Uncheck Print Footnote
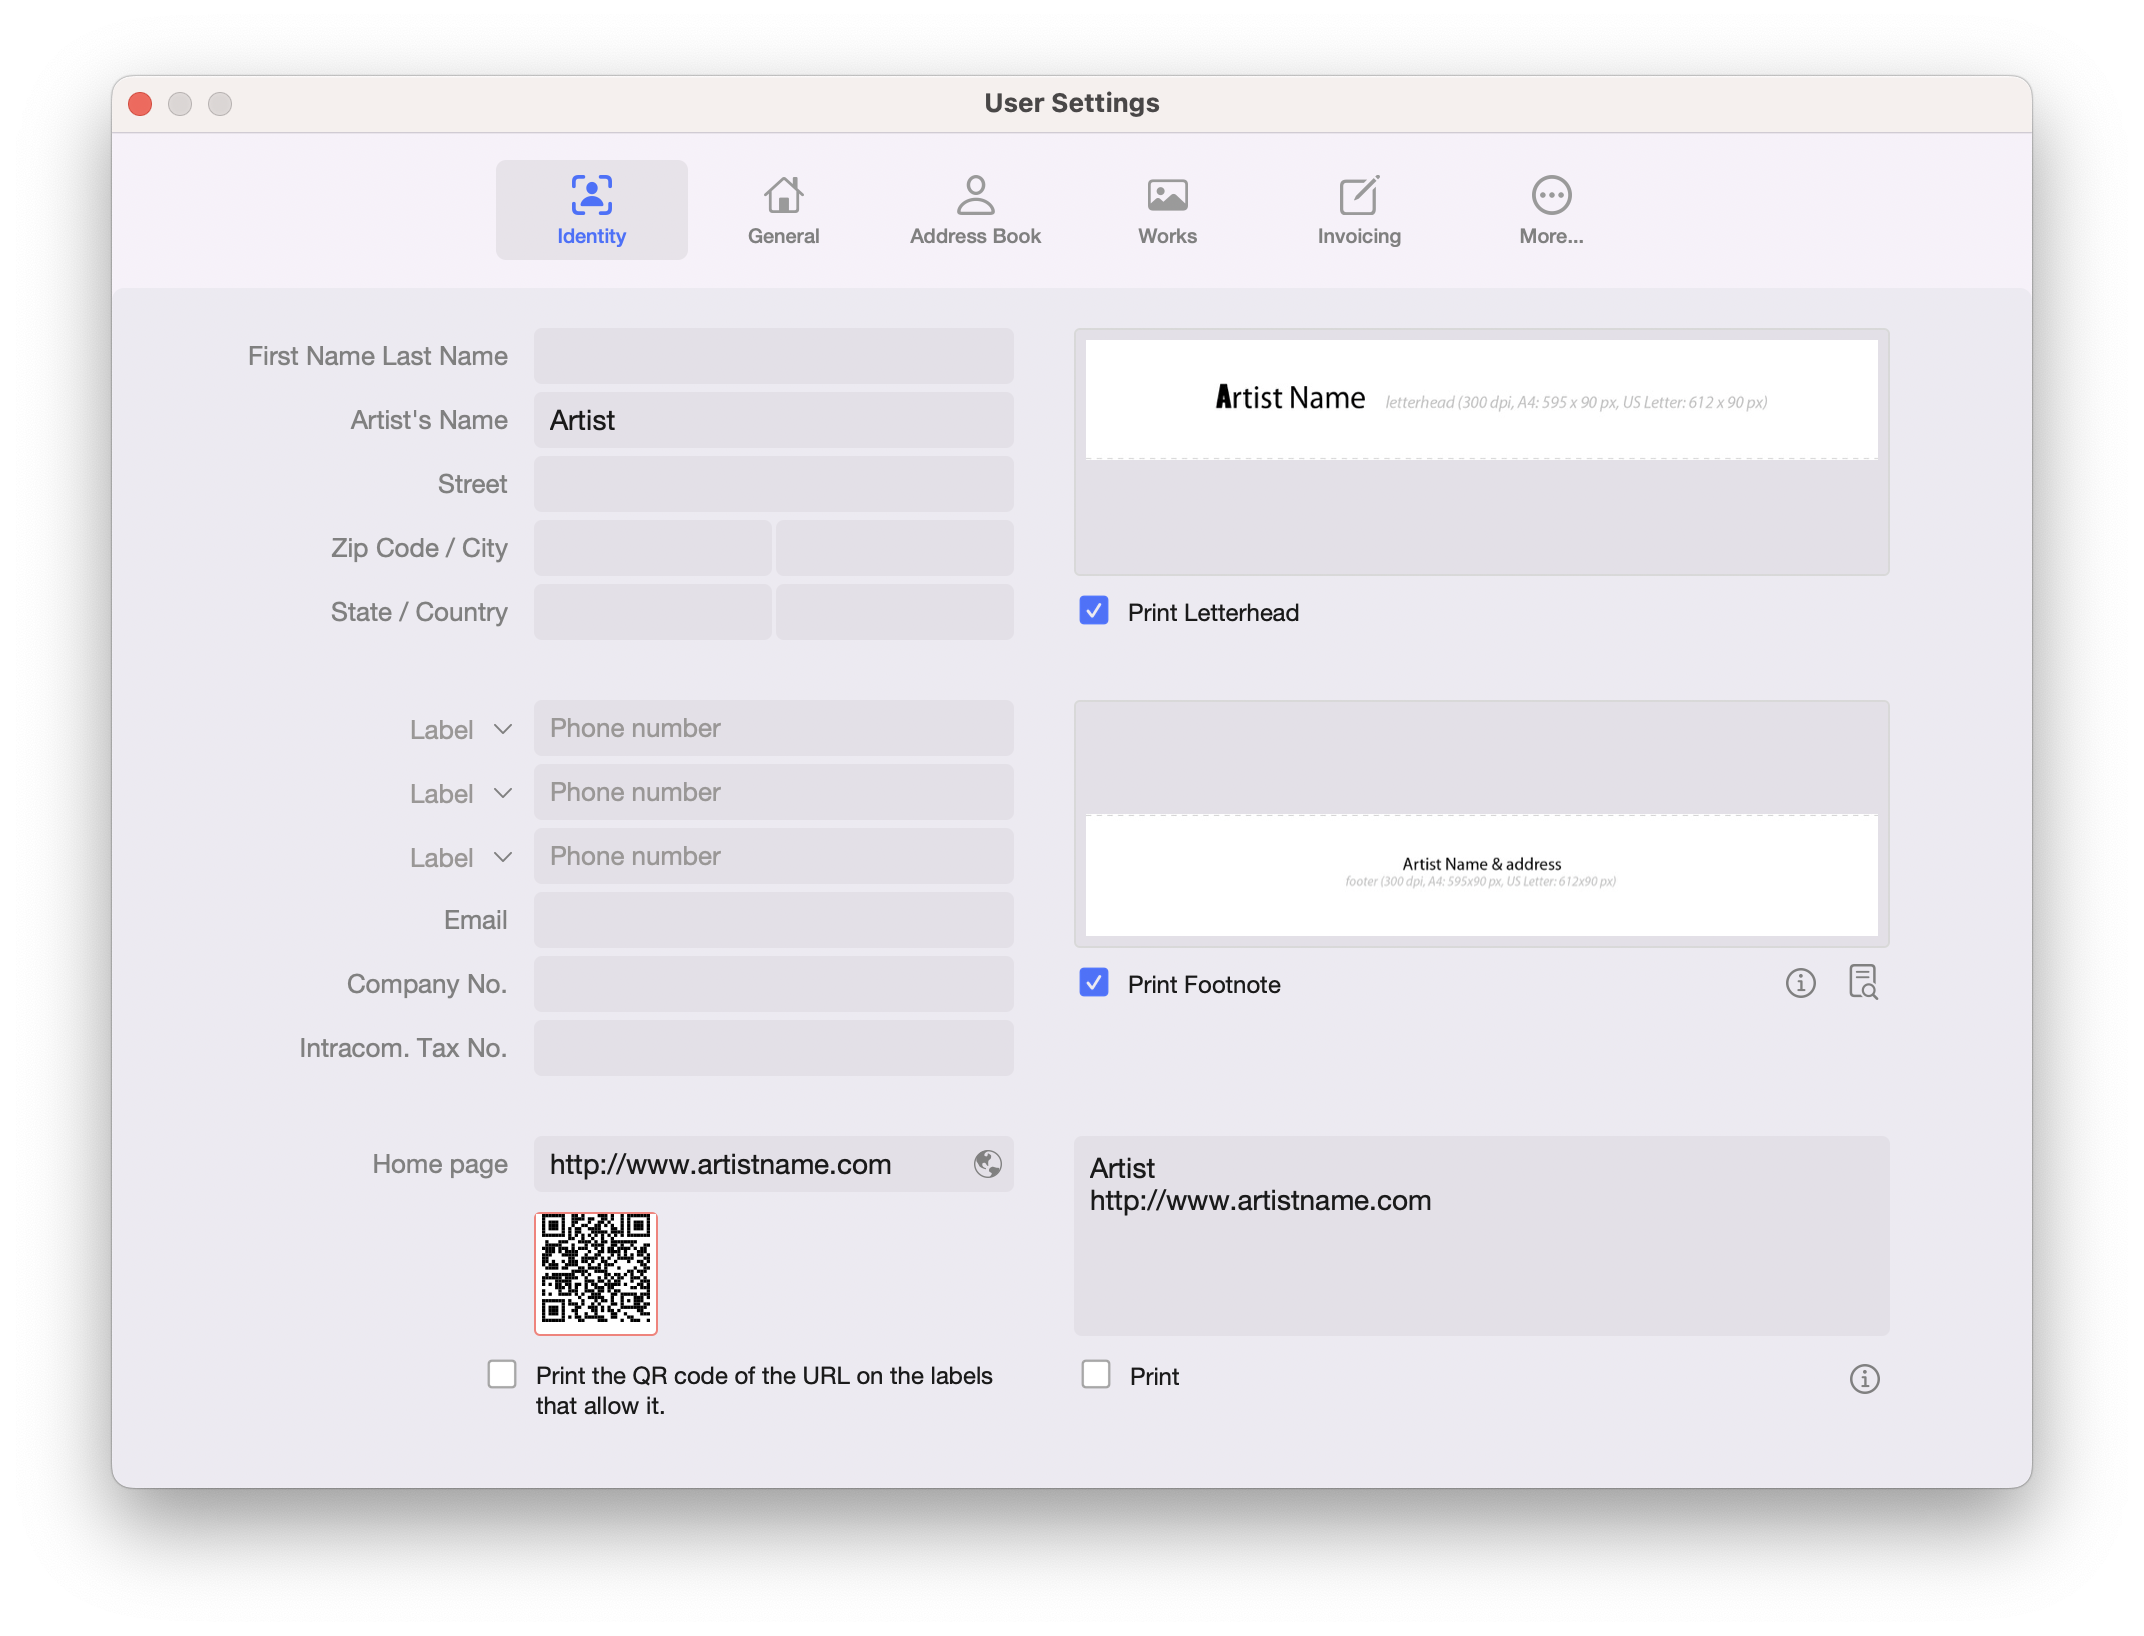Image resolution: width=2144 pixels, height=1636 pixels. (x=1093, y=983)
